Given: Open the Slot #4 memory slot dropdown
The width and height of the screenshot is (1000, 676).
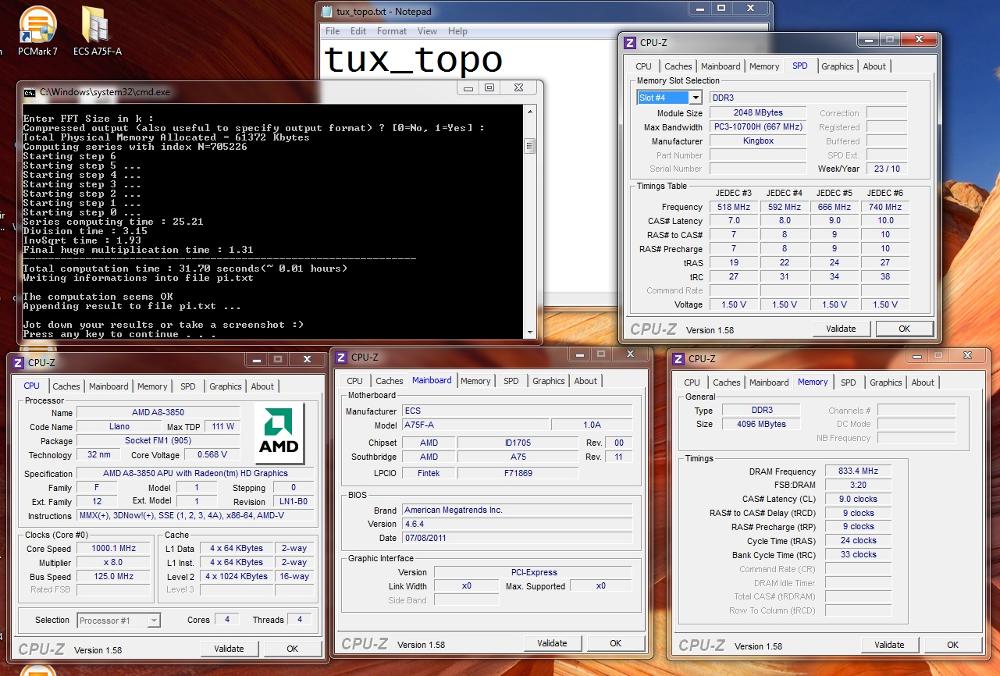Looking at the screenshot, I should (695, 98).
